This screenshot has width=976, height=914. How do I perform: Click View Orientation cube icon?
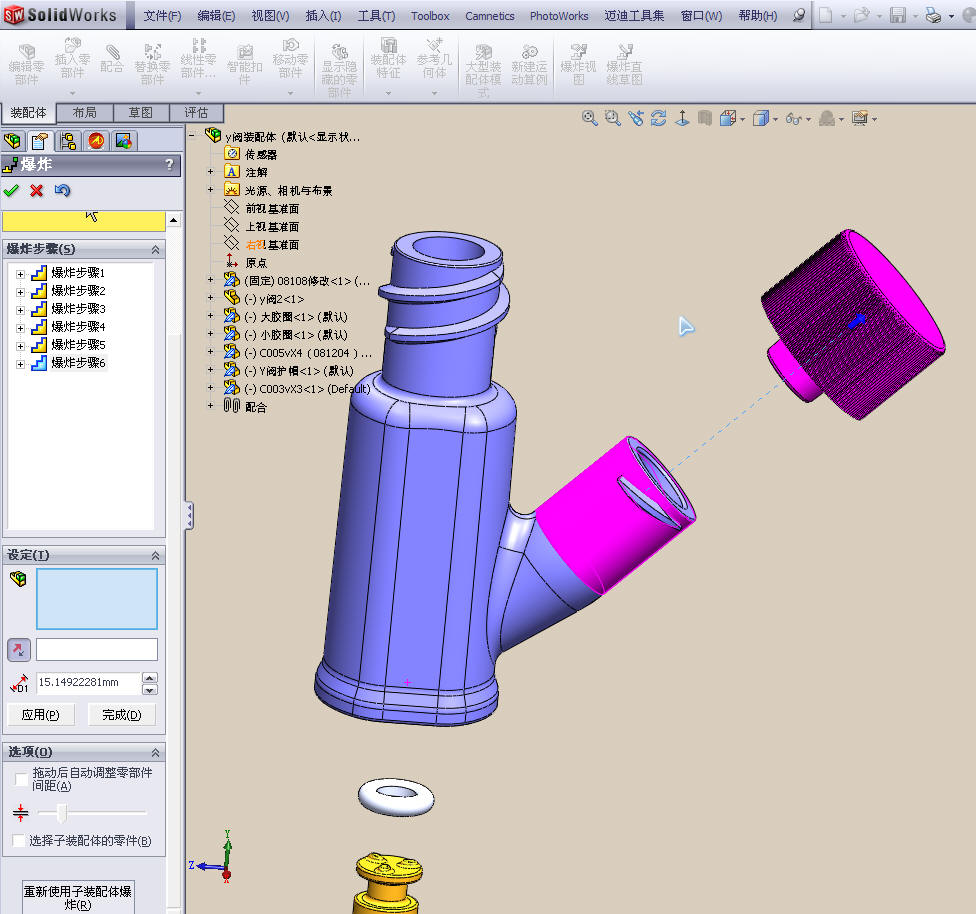pos(728,118)
